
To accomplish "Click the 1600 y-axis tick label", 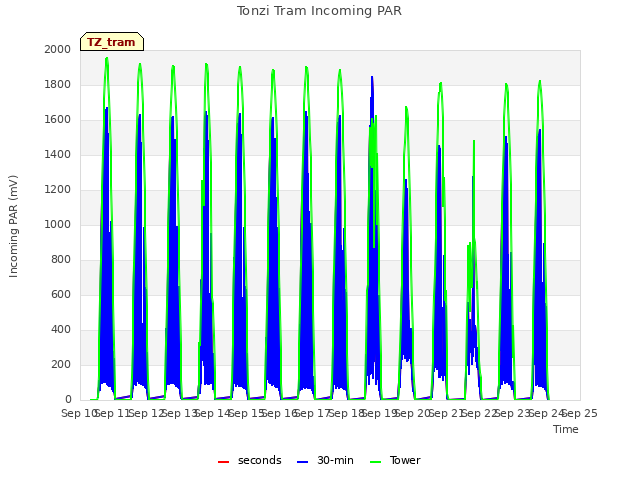I will 58,120.
